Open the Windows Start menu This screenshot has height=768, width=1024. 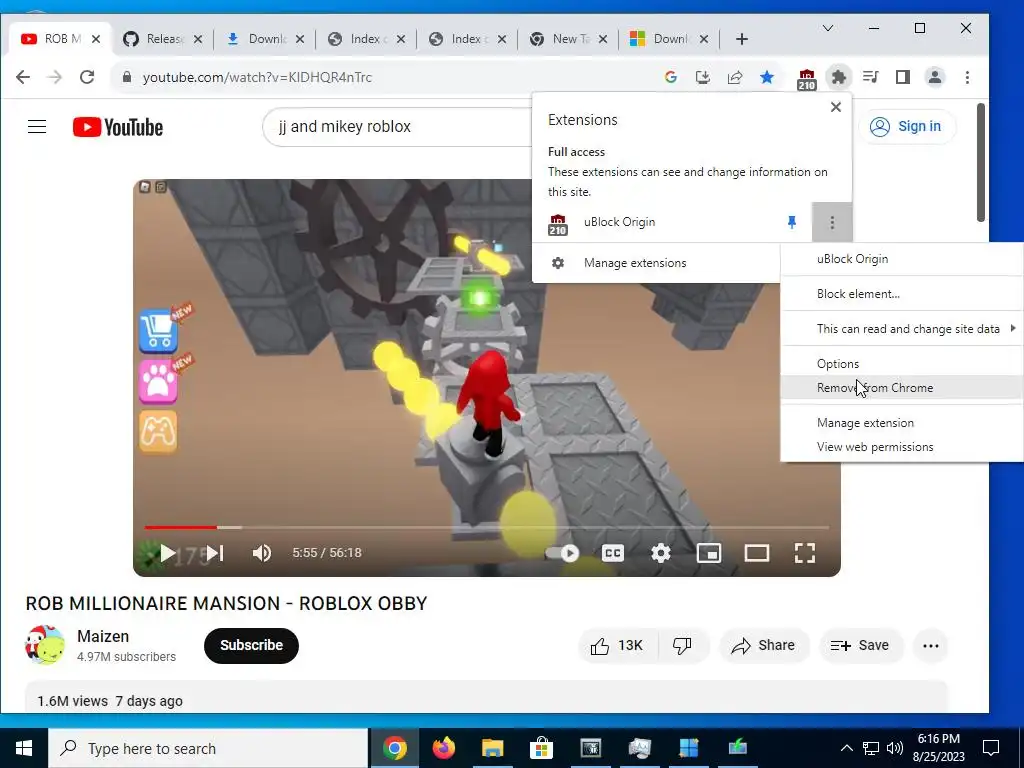click(24, 748)
